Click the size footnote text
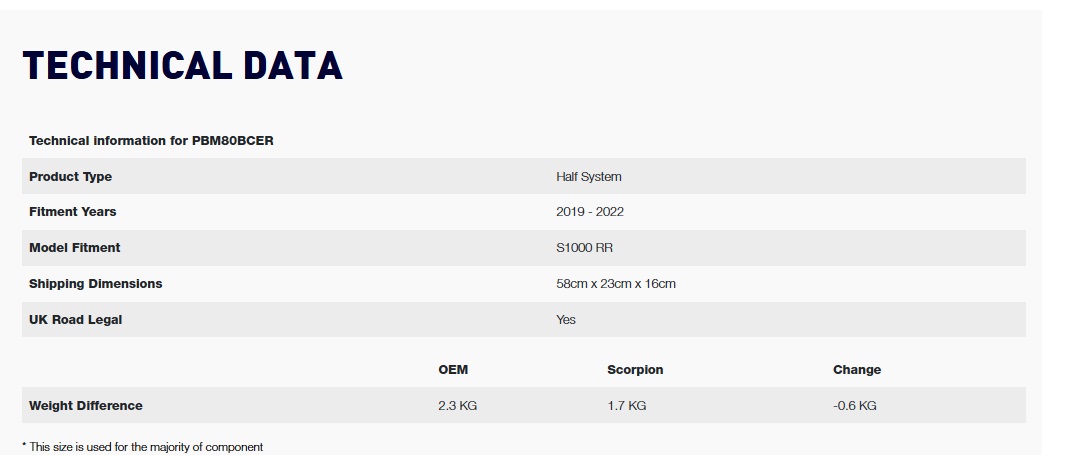The width and height of the screenshot is (1066, 455). coord(143,447)
